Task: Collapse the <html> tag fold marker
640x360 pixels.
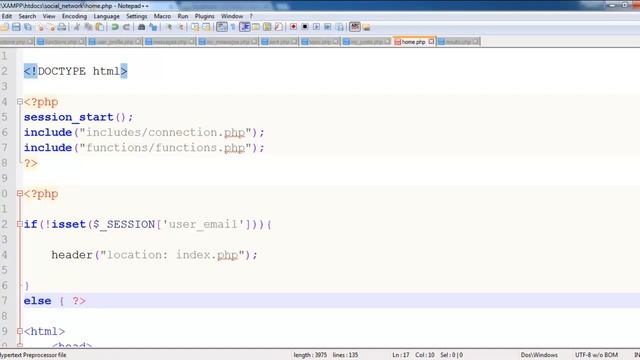Action: (20, 331)
